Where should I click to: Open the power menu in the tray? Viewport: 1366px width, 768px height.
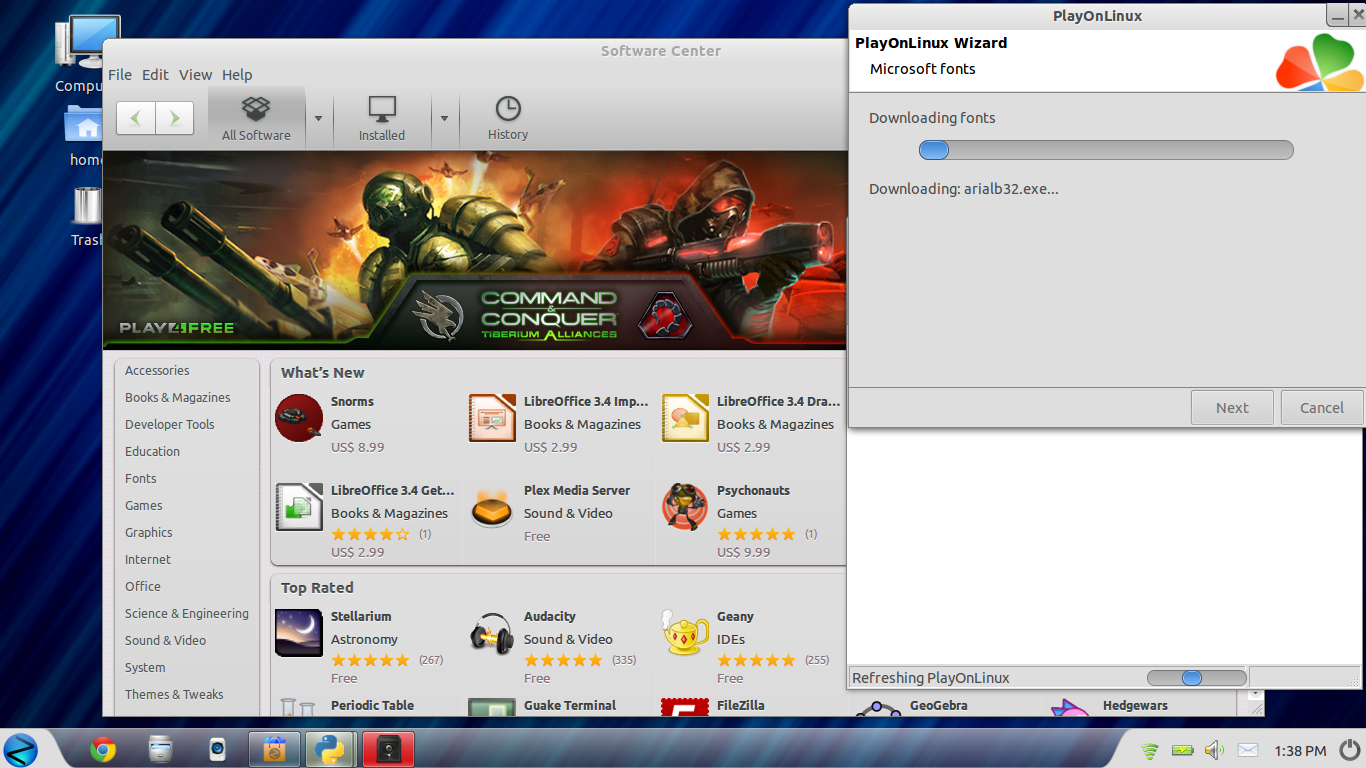(1350, 750)
